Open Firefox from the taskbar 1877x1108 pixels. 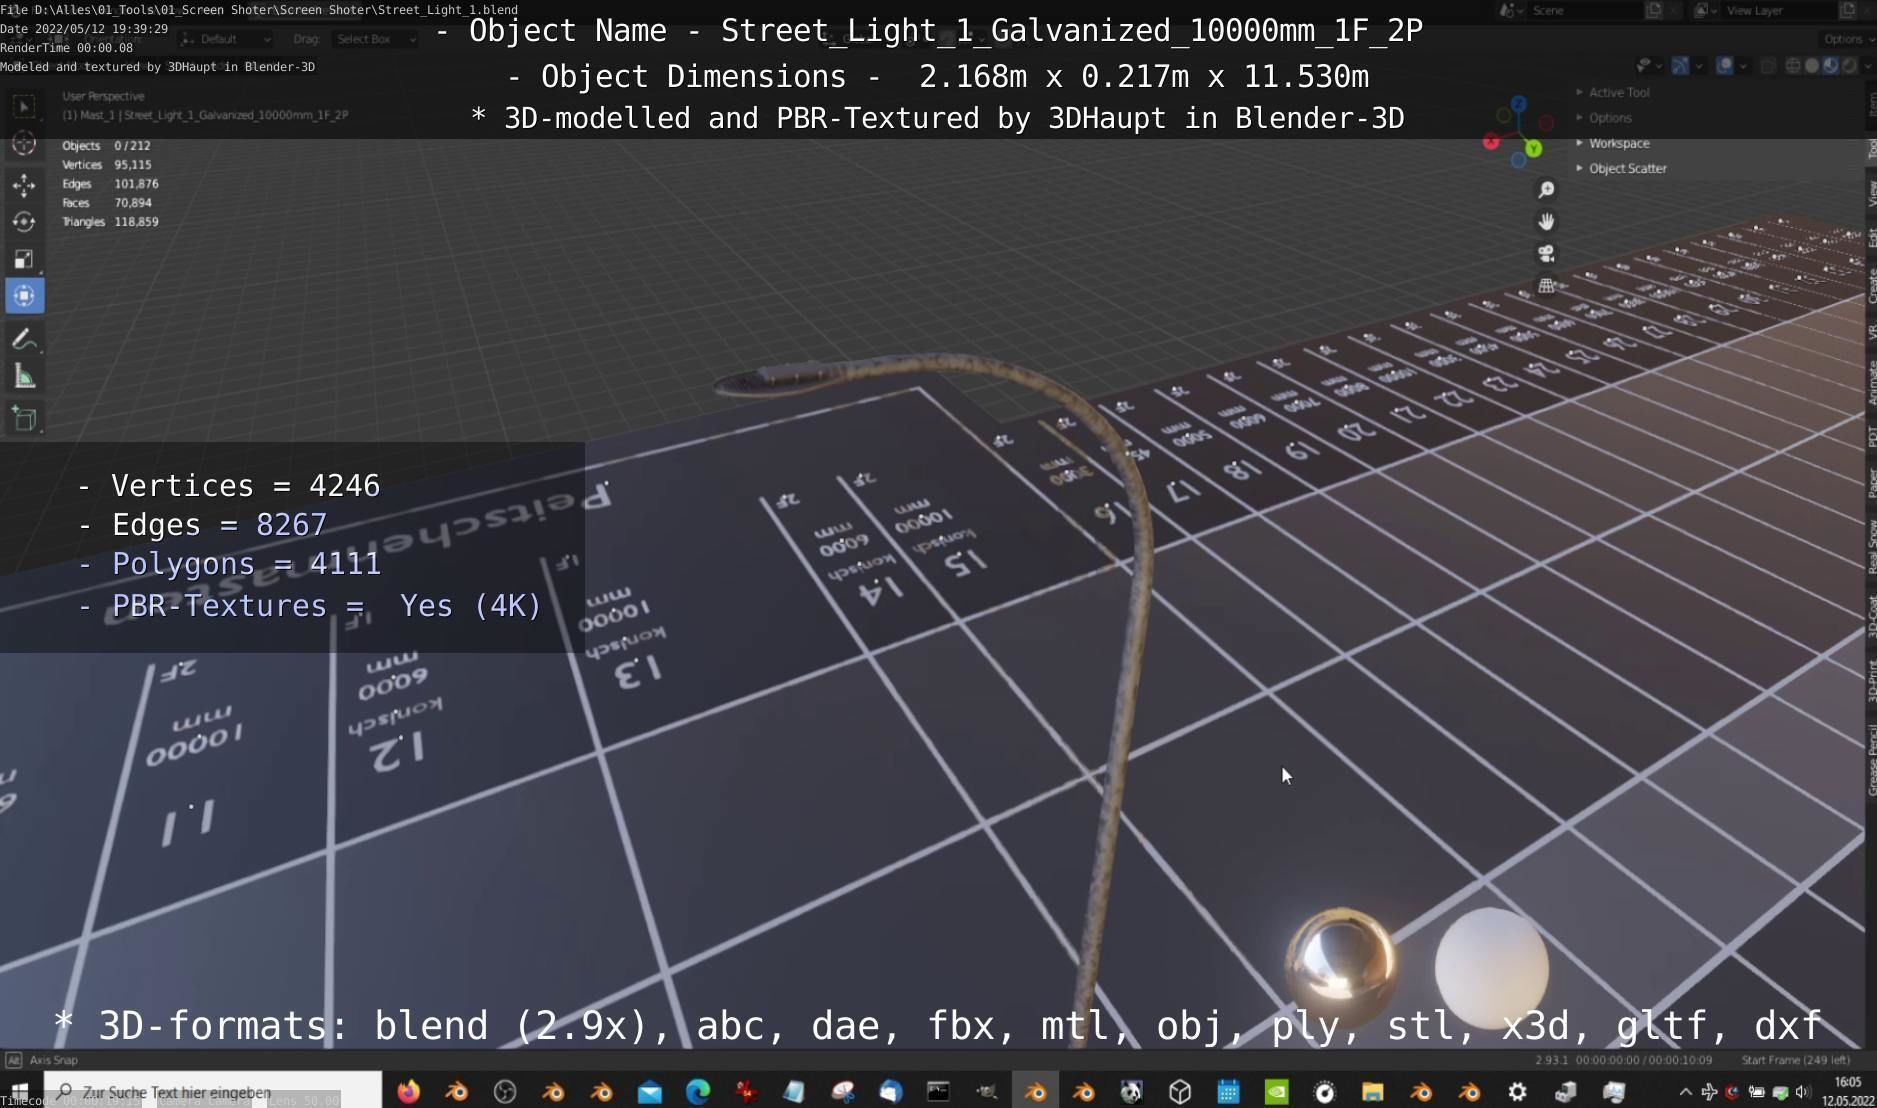point(408,1092)
